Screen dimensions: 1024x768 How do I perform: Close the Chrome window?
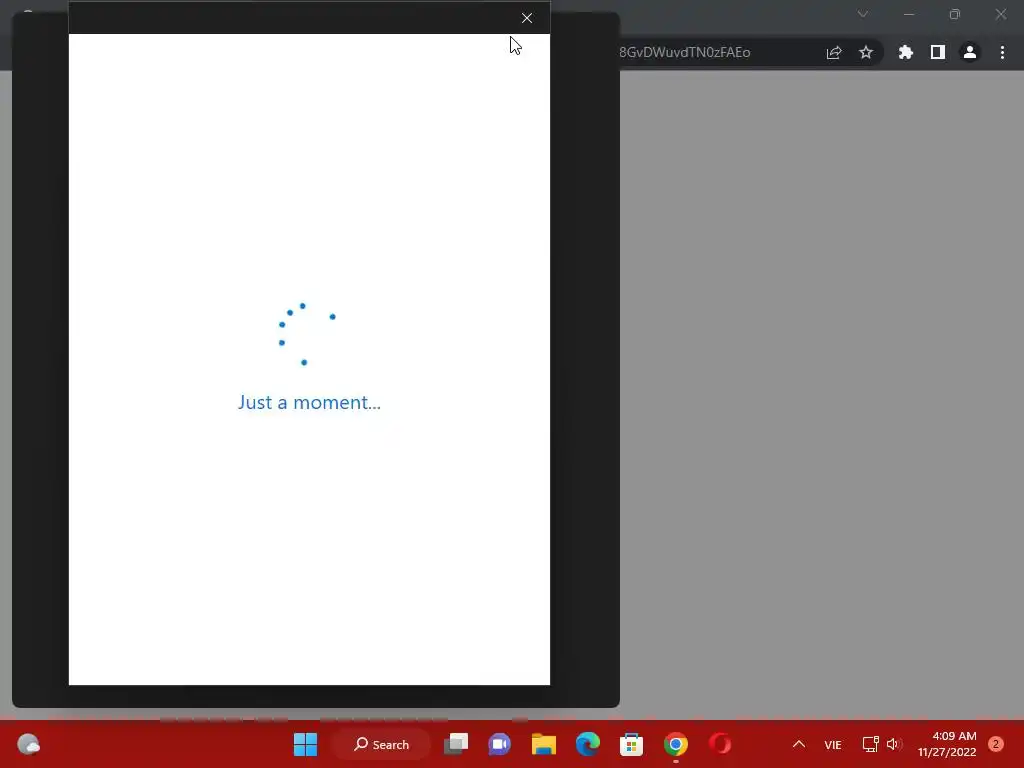1000,14
